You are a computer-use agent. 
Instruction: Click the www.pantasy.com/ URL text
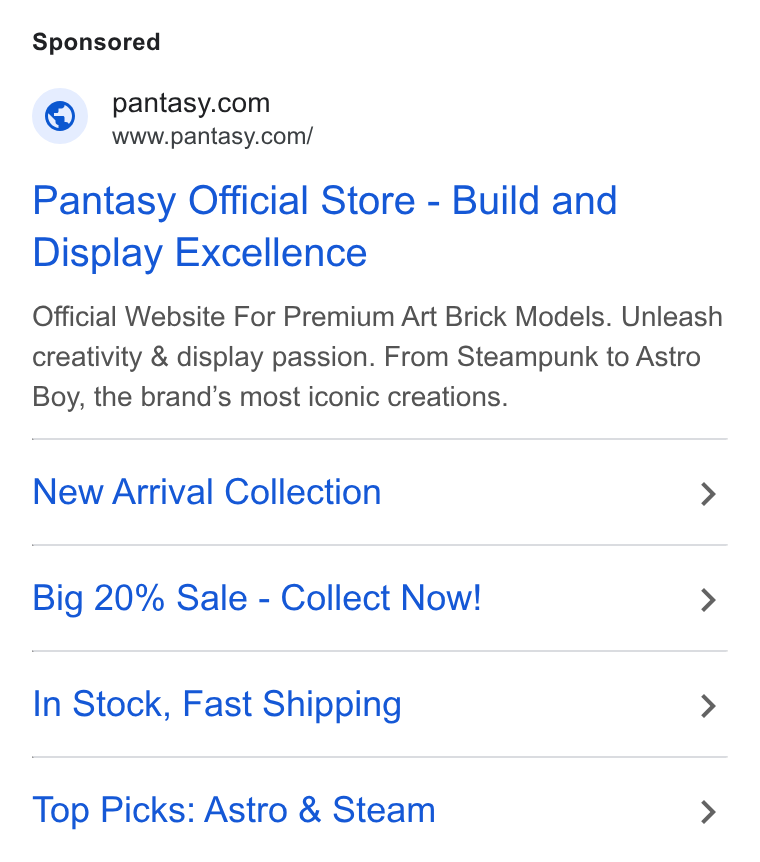click(212, 136)
